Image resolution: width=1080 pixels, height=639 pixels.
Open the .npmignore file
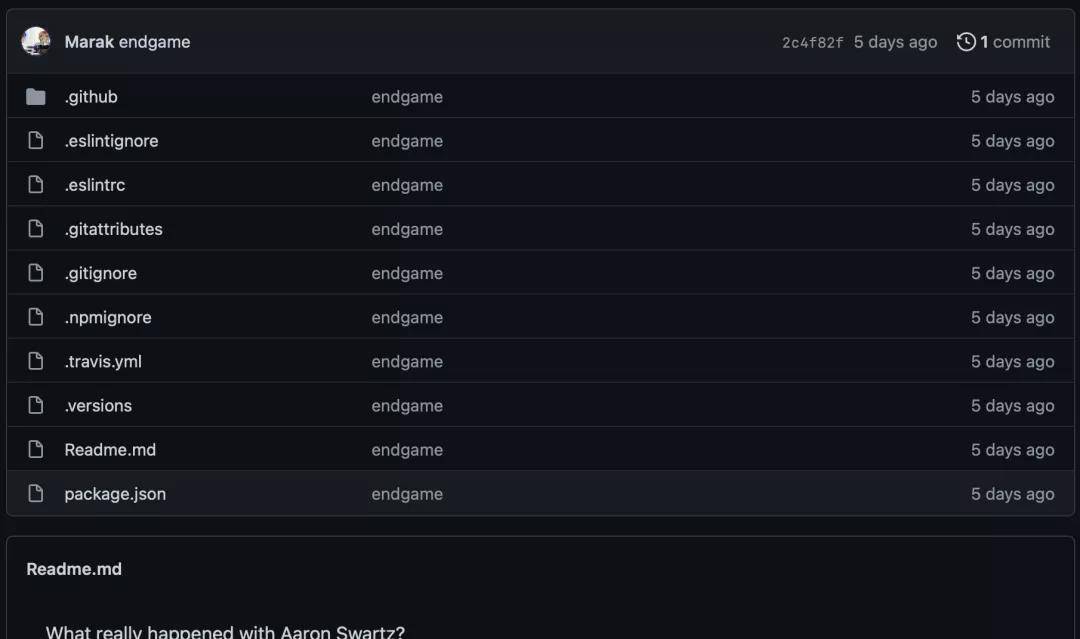(x=108, y=317)
